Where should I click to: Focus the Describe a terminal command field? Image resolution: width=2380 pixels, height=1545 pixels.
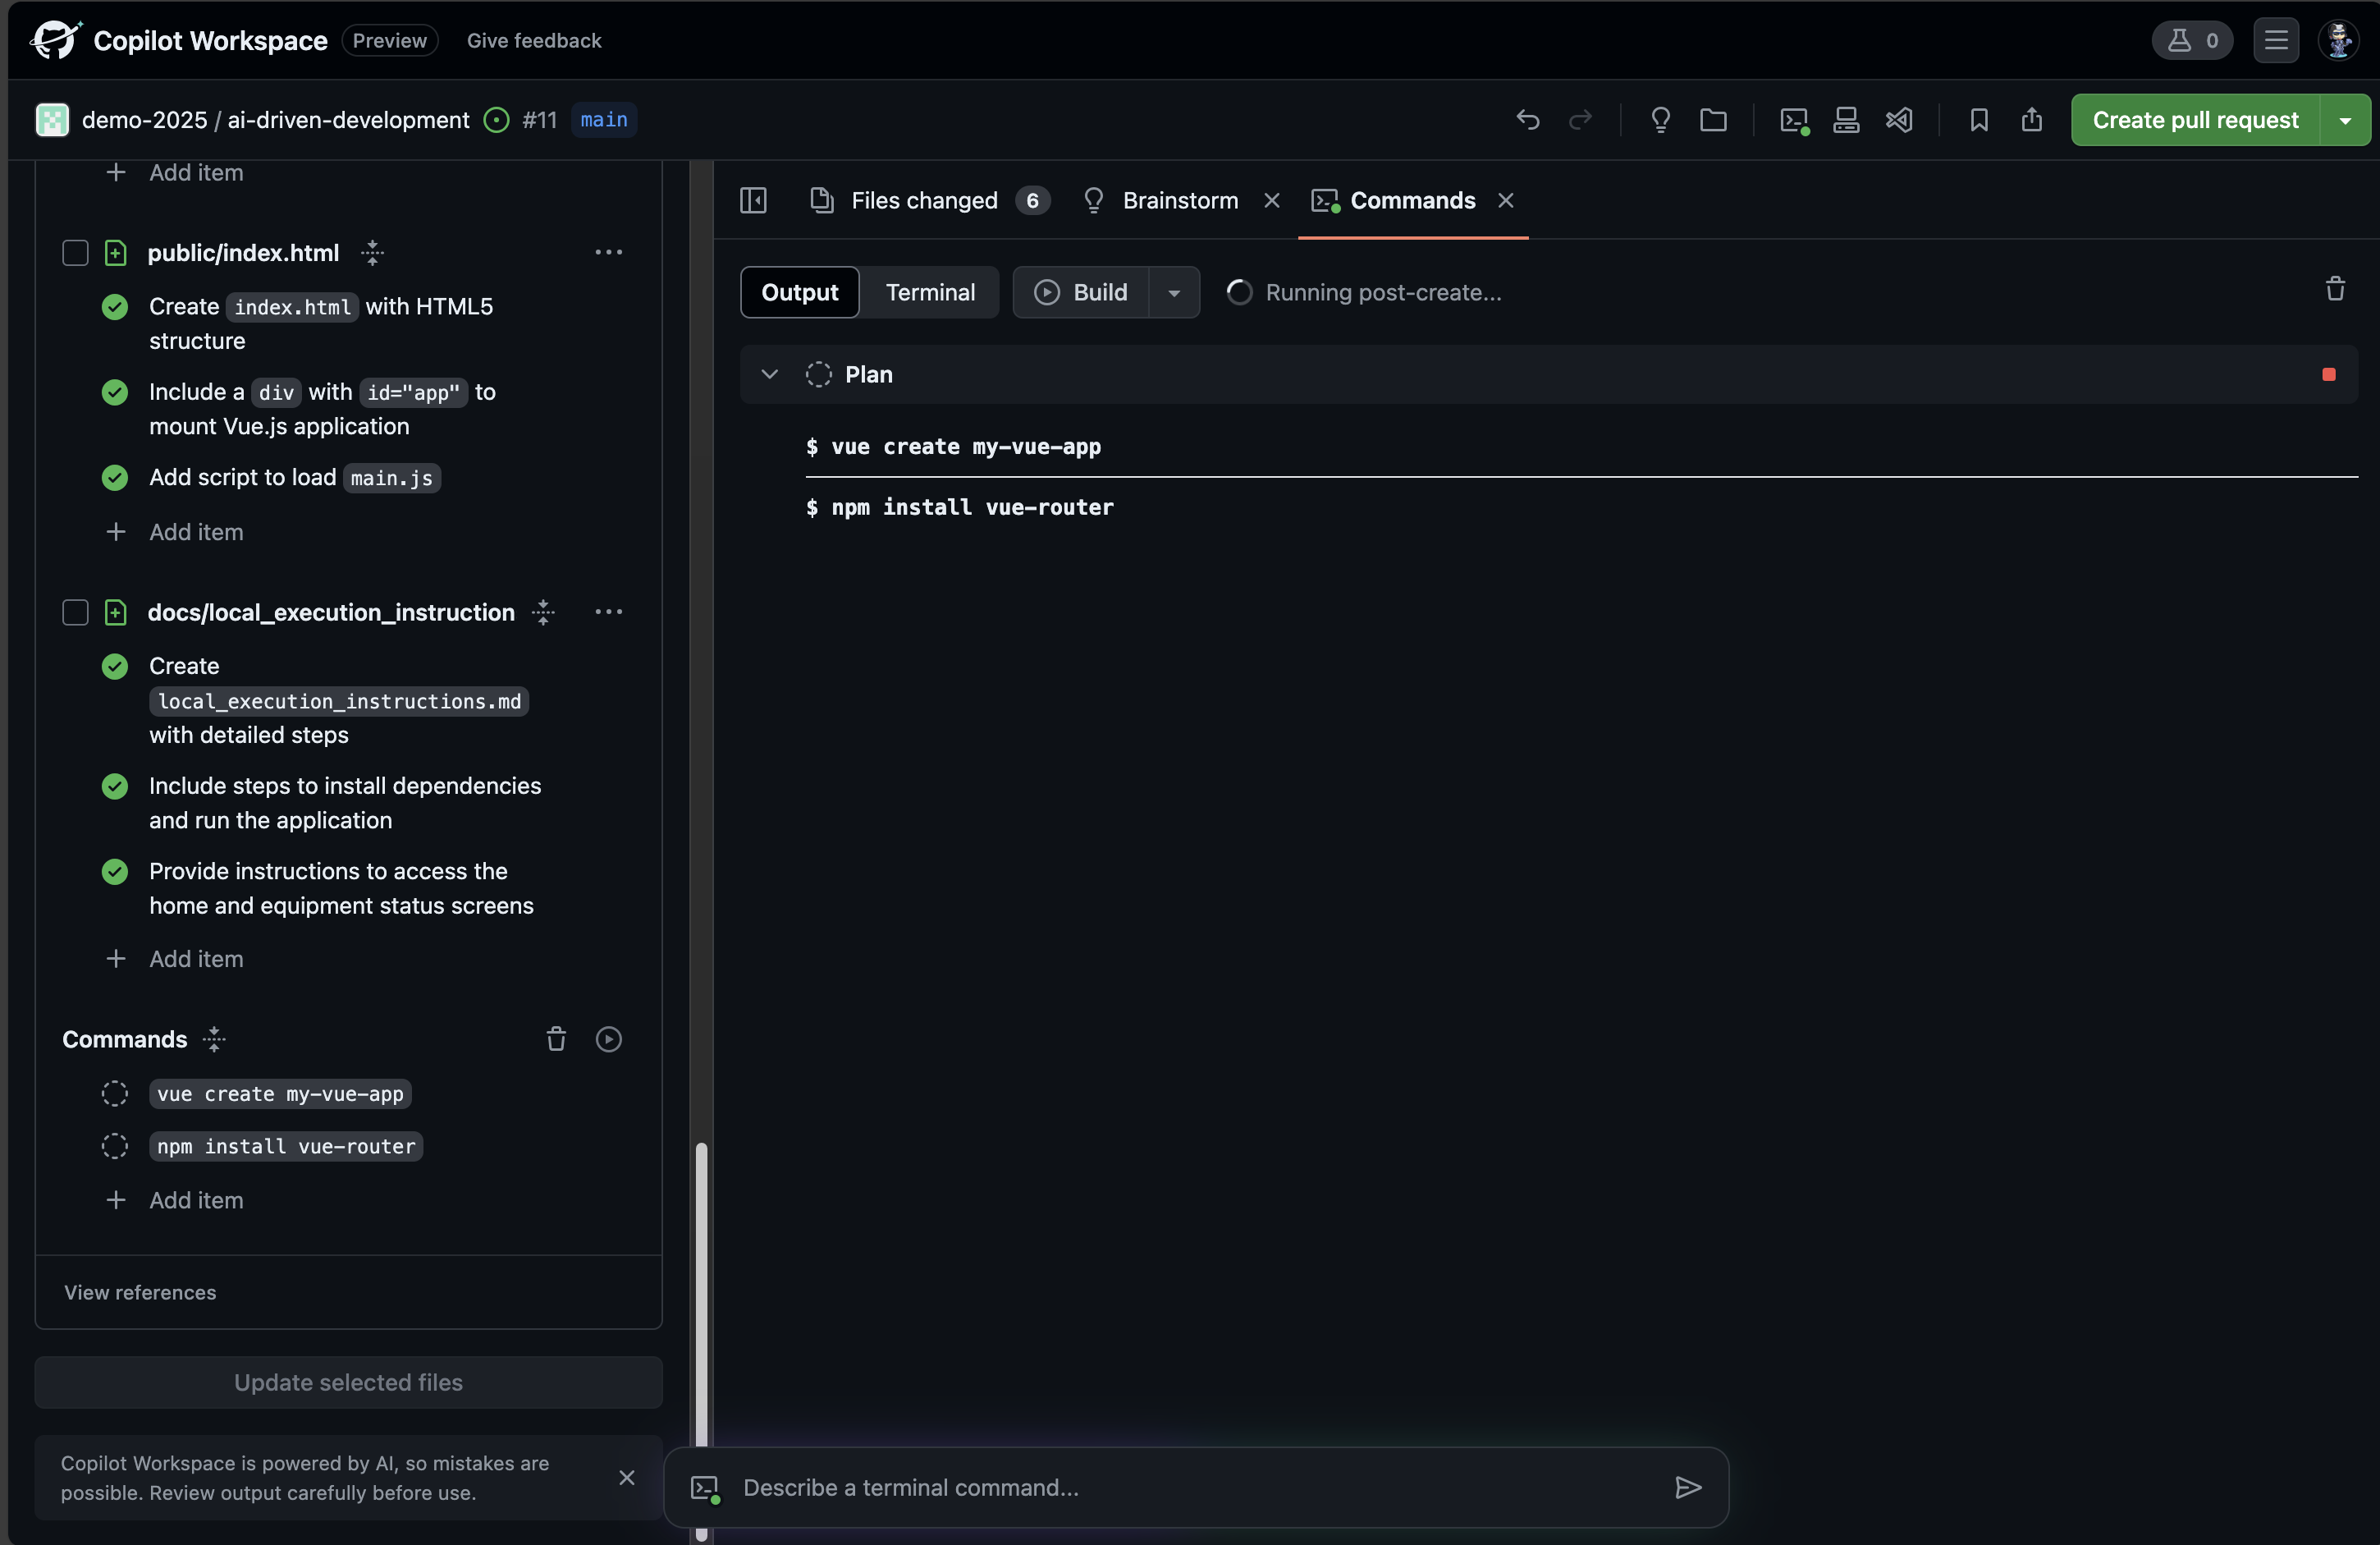1197,1488
